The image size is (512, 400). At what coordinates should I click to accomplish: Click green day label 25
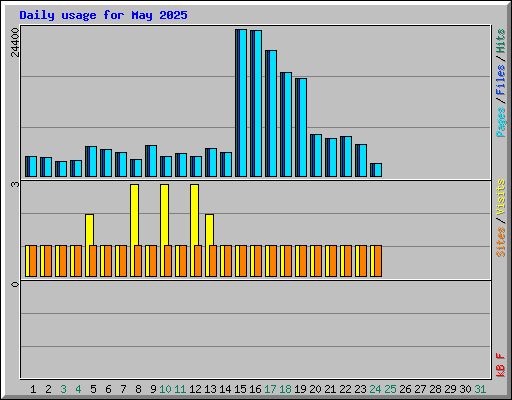click(390, 389)
